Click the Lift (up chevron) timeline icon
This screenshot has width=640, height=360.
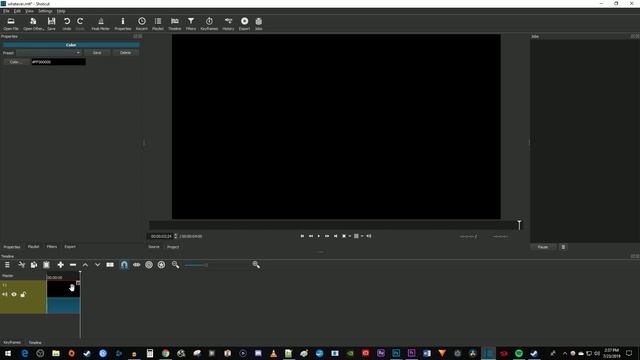point(85,265)
